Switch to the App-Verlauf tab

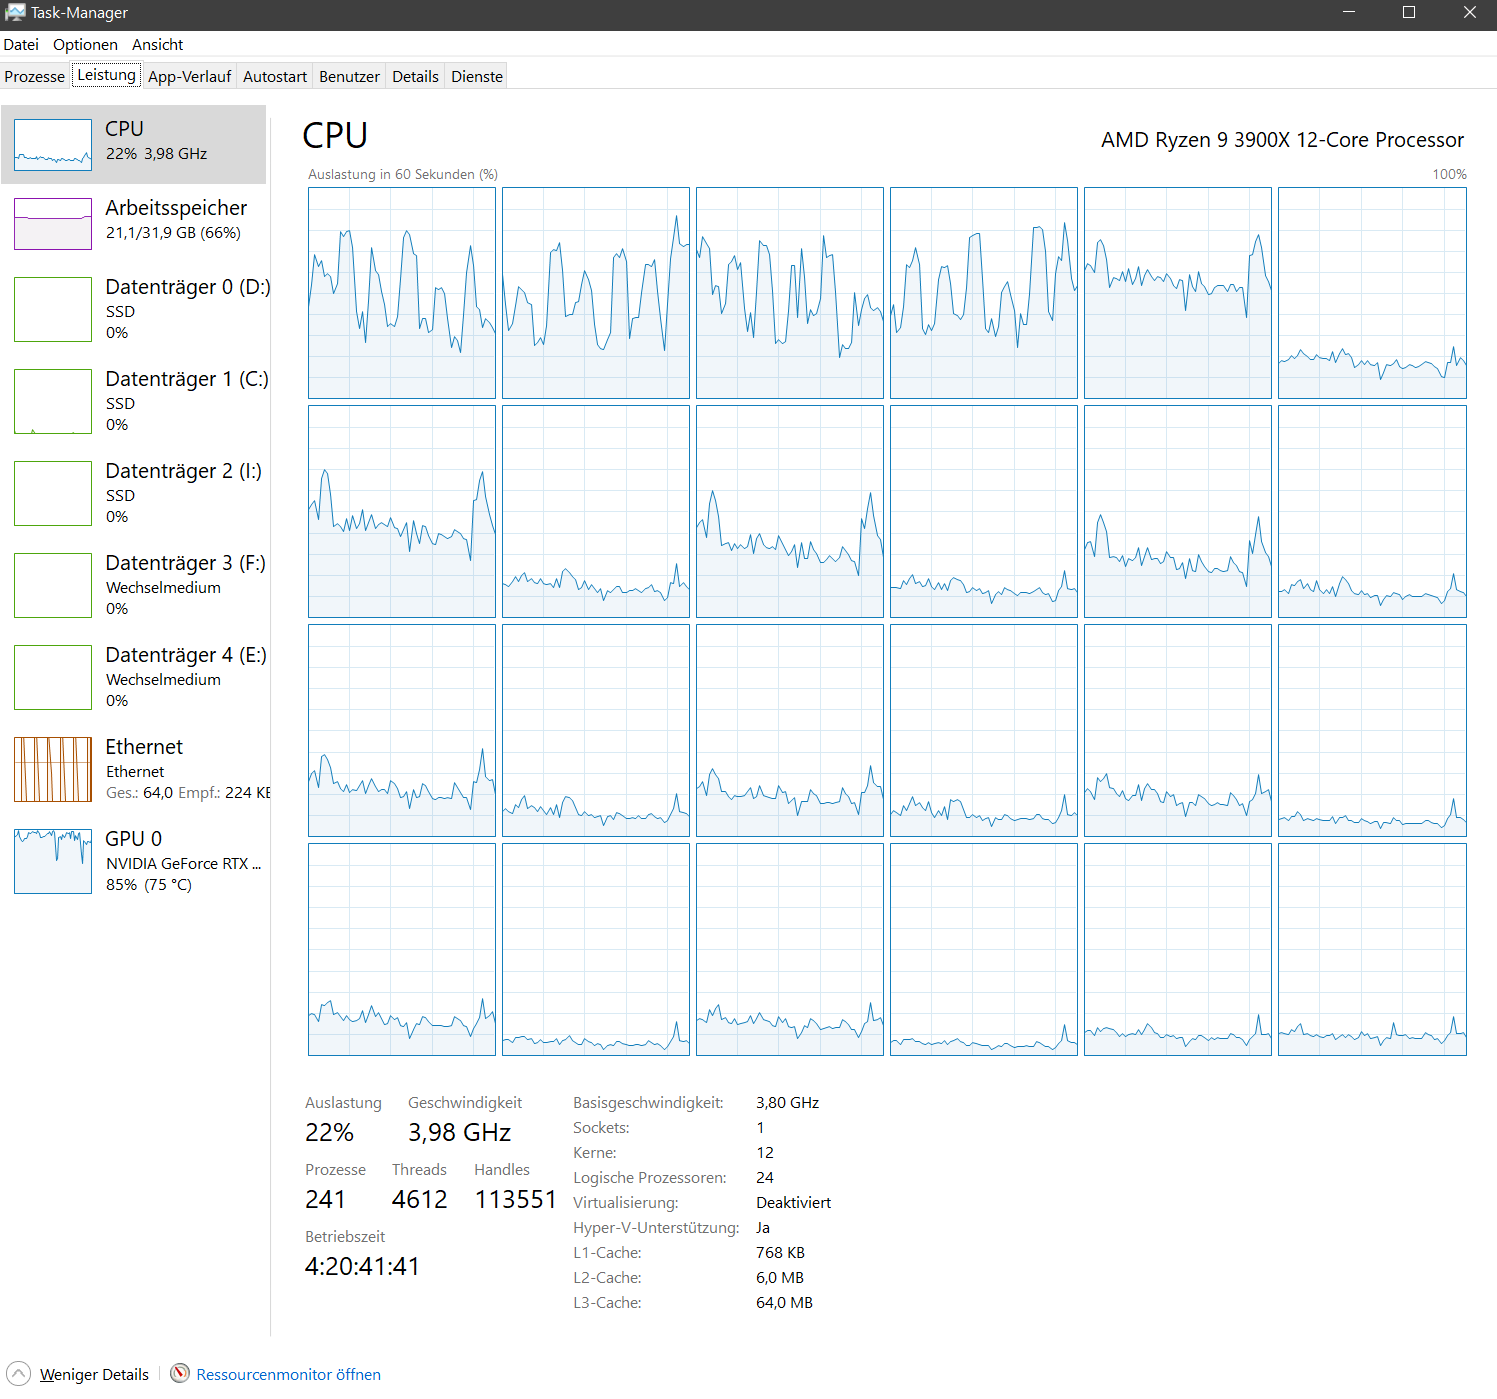coord(189,76)
